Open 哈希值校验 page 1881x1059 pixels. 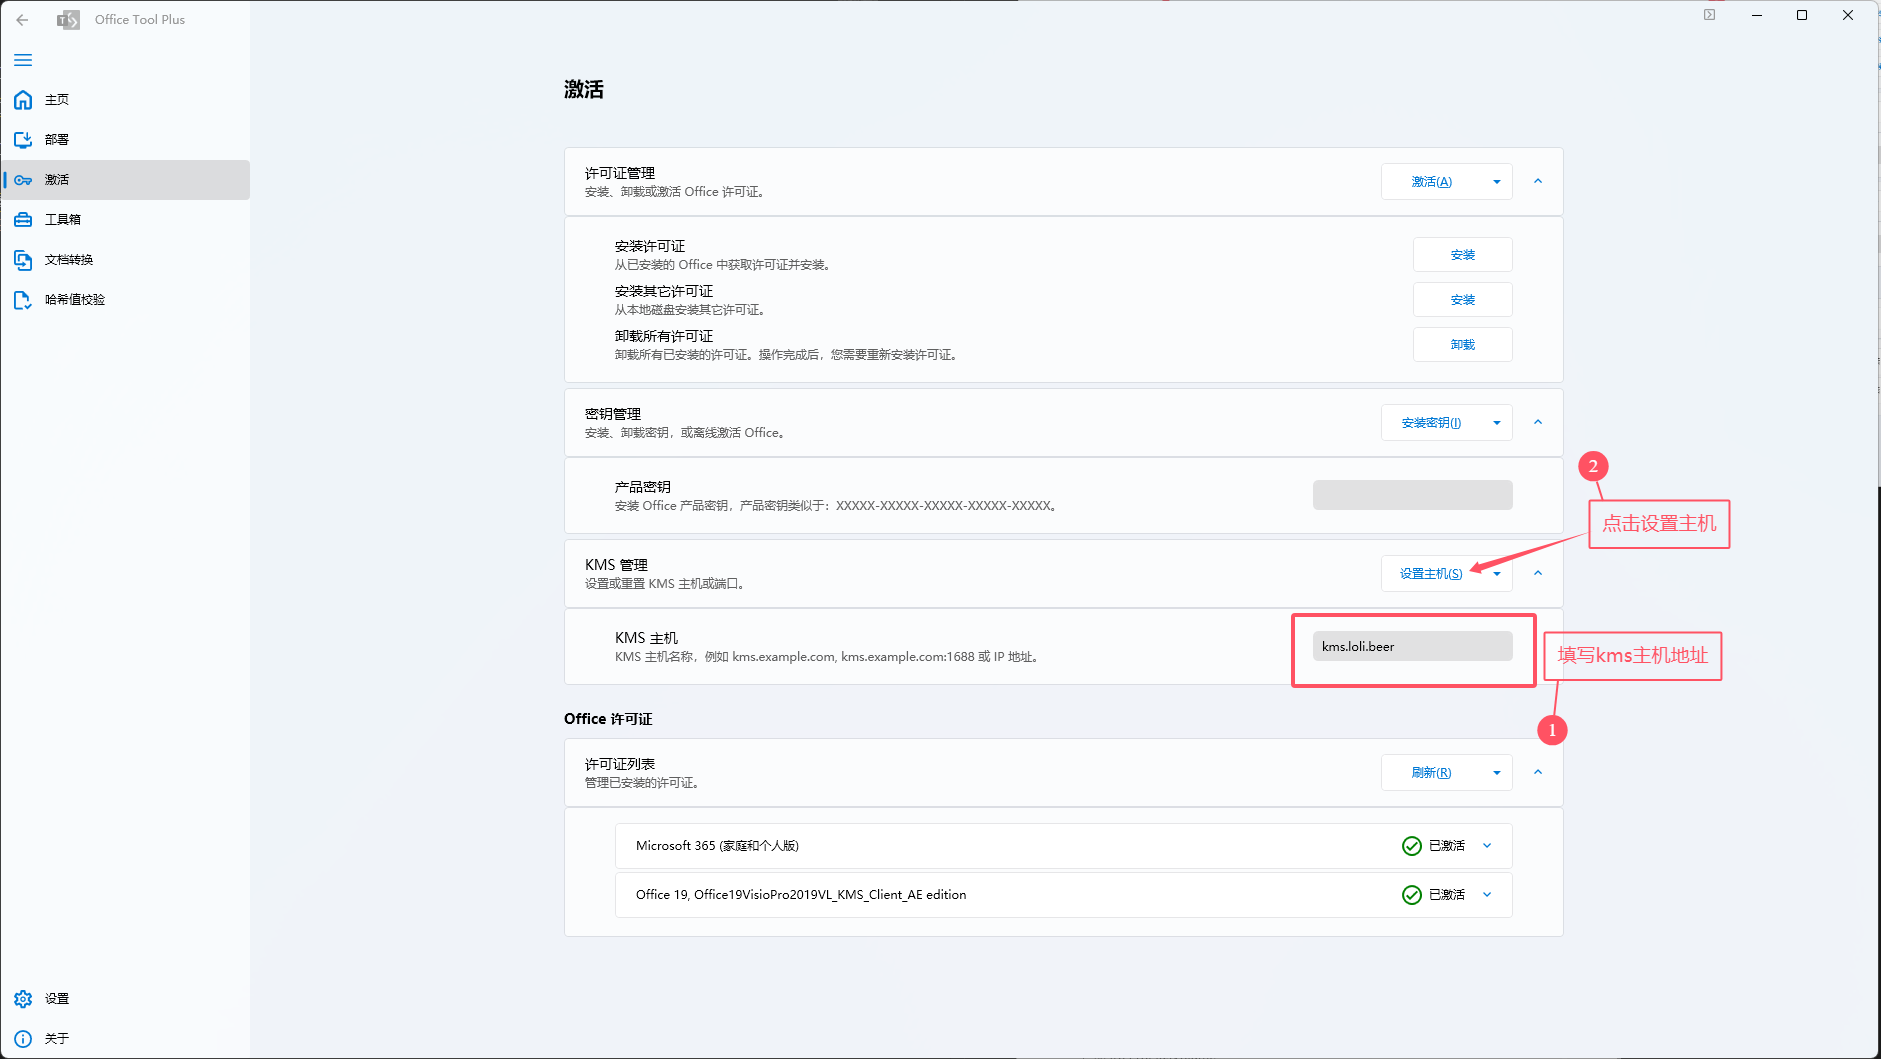point(126,300)
